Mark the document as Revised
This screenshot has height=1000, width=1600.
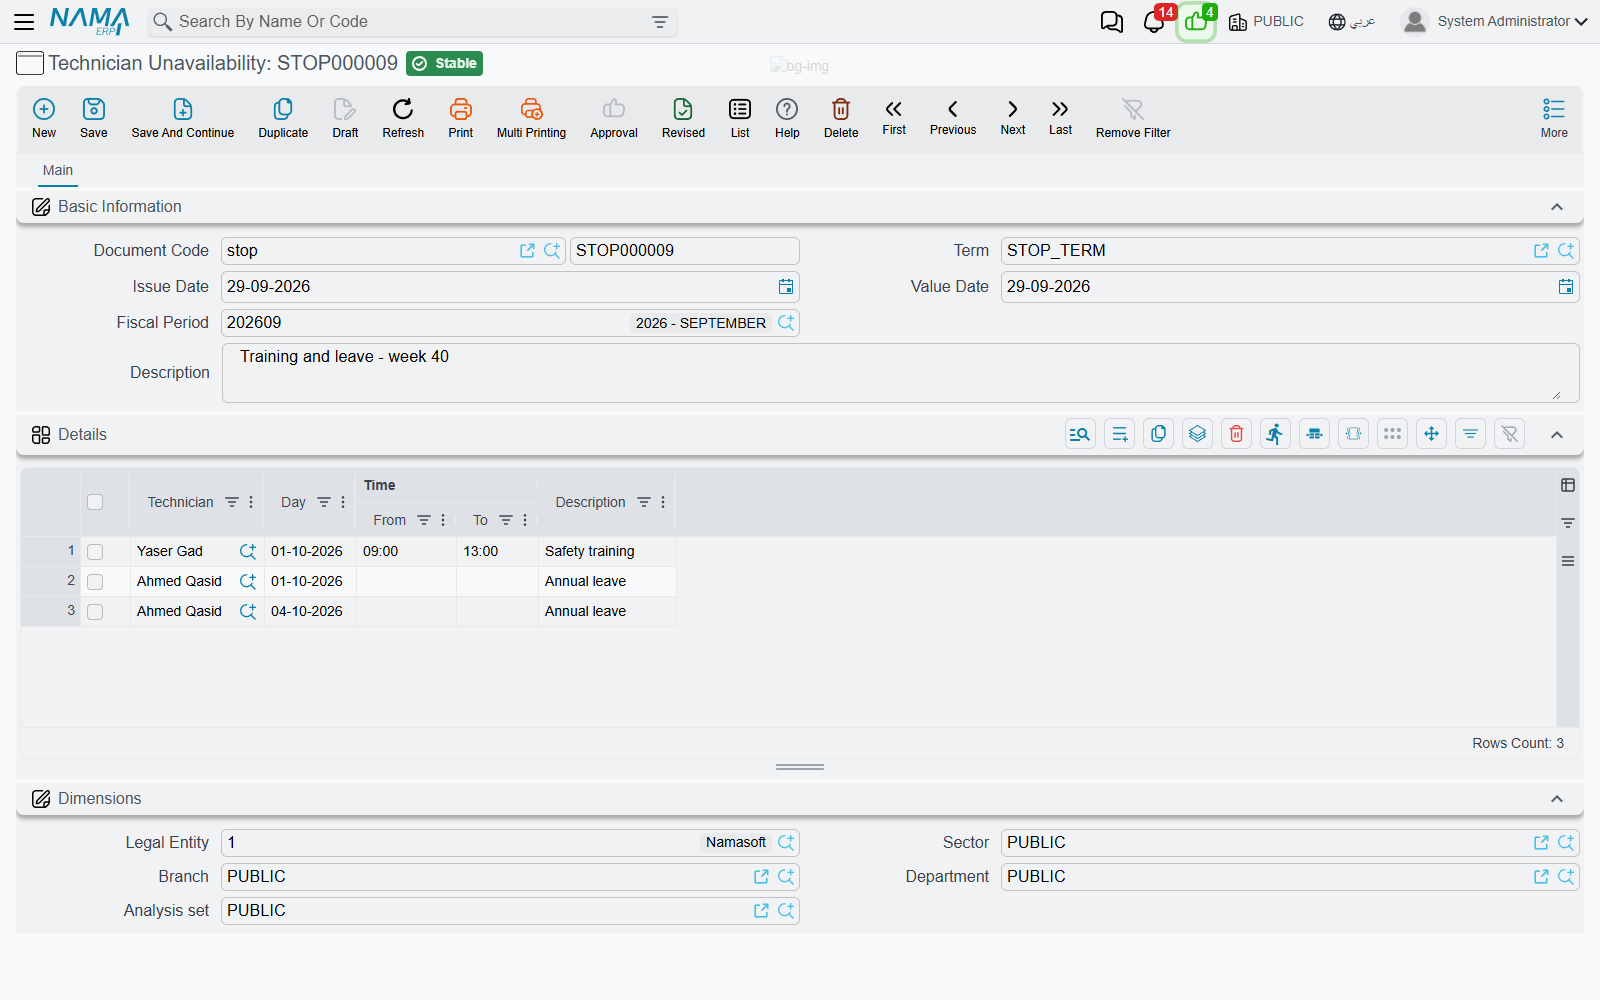(x=683, y=118)
